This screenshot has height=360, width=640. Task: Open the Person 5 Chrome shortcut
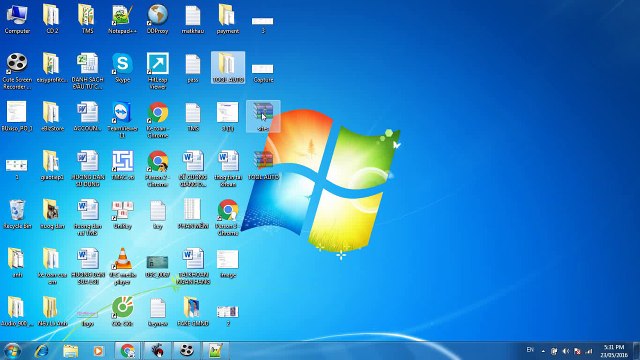[x=228, y=218]
